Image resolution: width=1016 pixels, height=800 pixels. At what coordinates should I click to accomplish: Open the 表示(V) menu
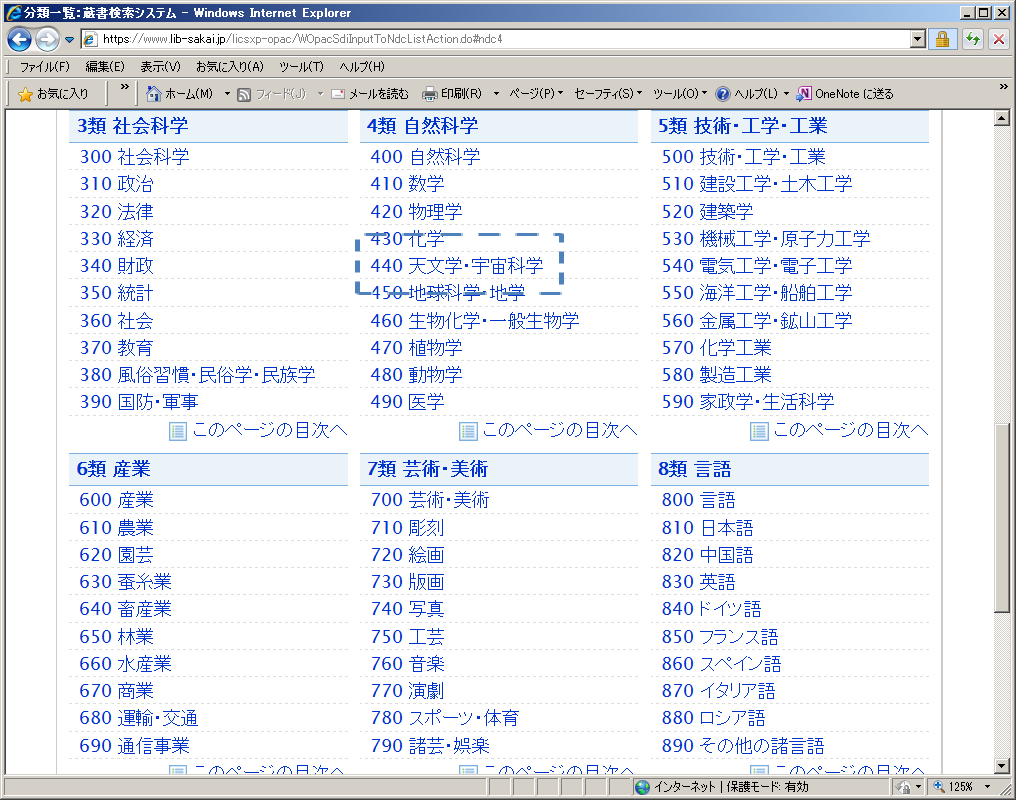tap(161, 67)
